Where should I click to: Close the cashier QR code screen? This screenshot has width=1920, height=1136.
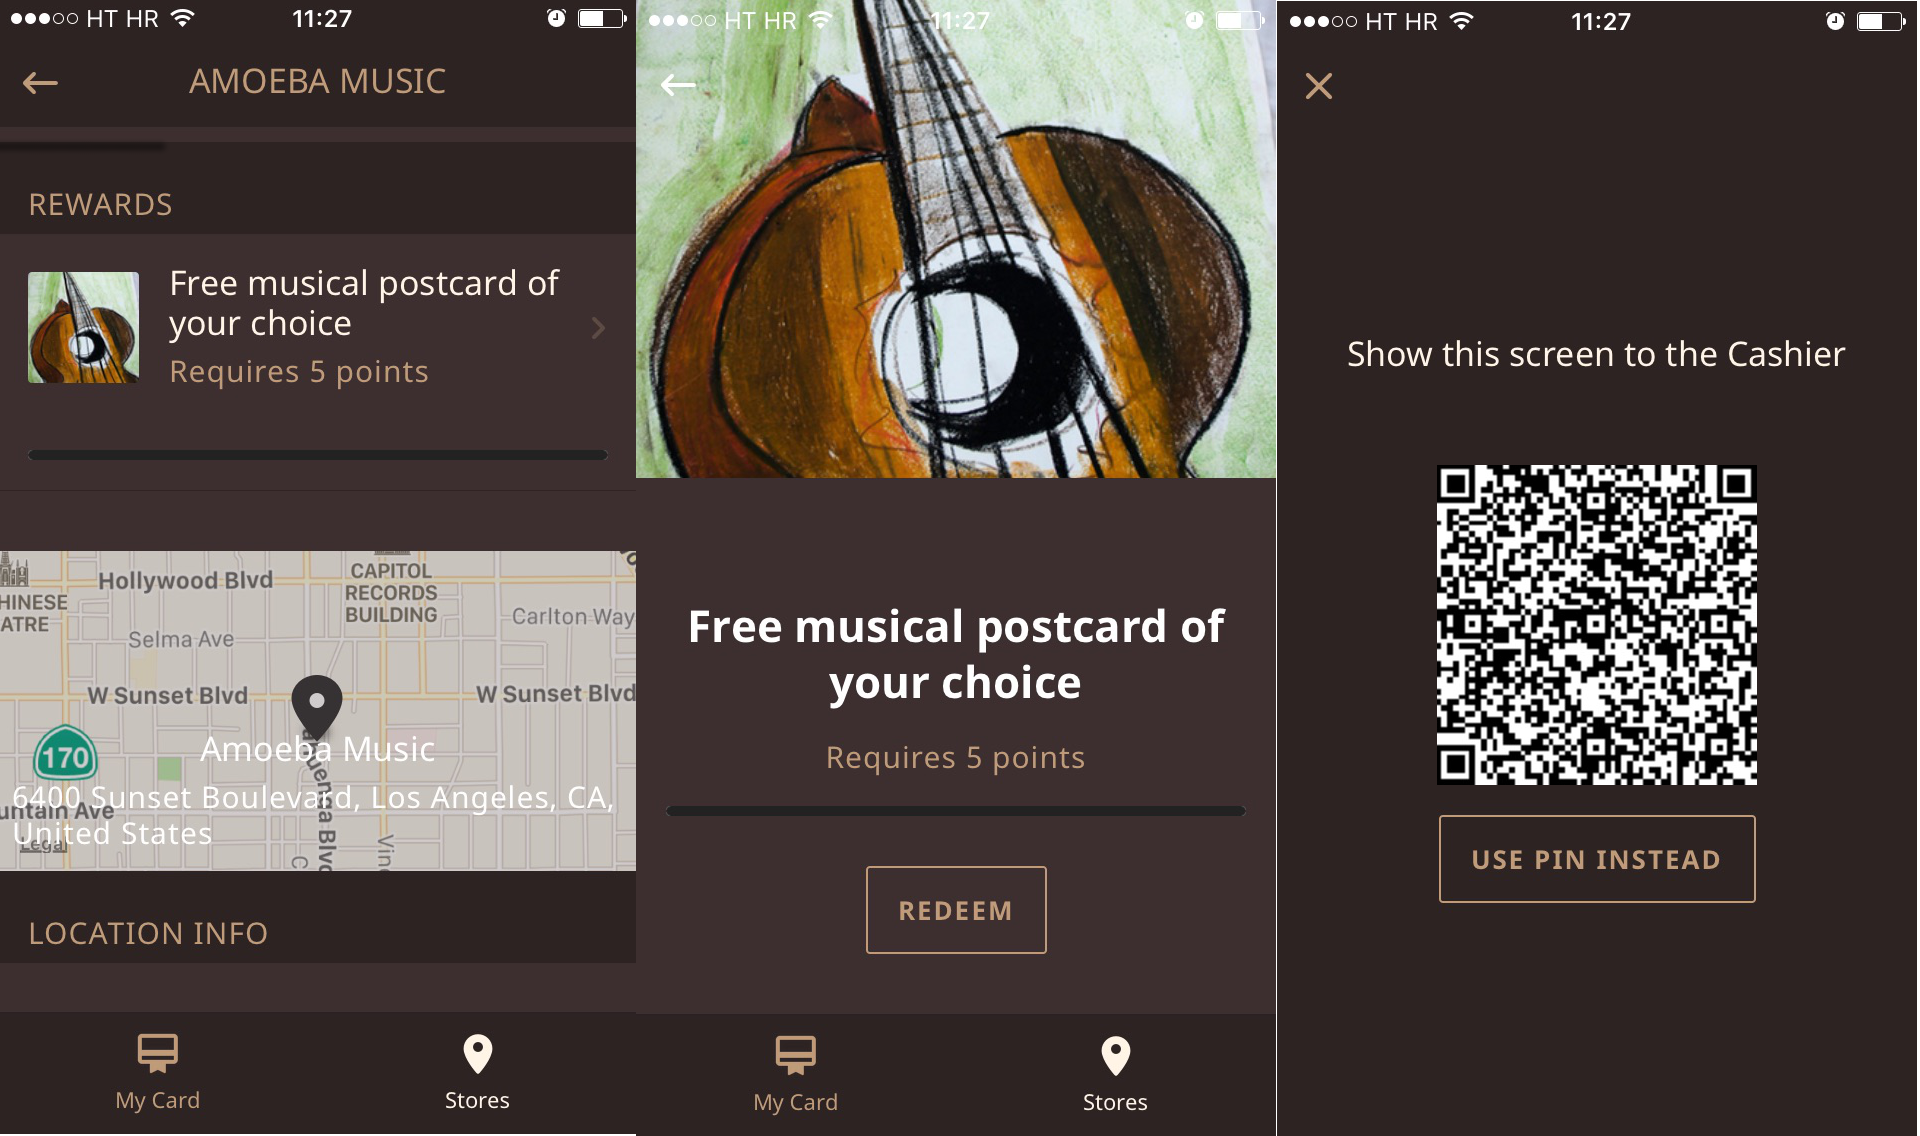tap(1318, 86)
